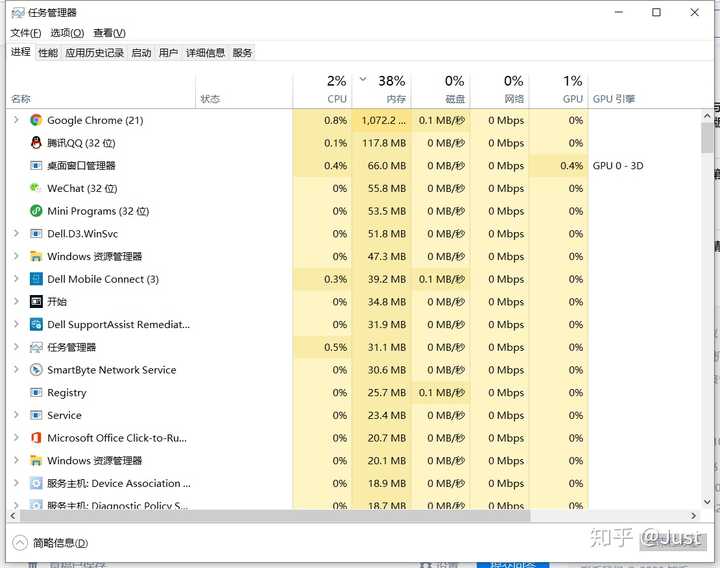Screen dimensions: 720x568
Task: Click the Dell SupportAssist Remediation icon
Action: (36, 324)
